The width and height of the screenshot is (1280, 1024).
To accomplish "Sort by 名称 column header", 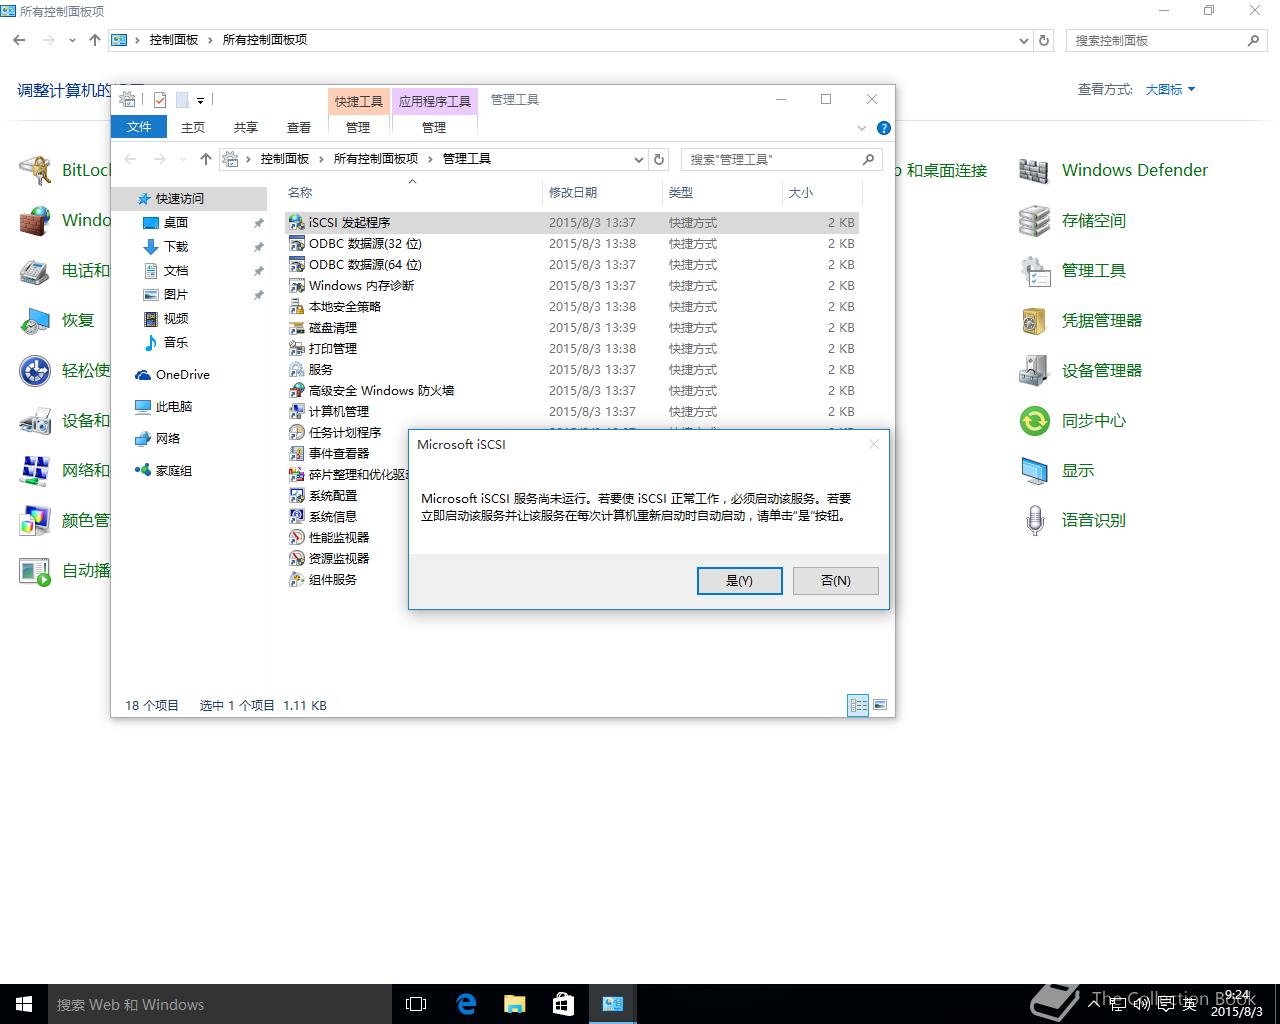I will (413, 192).
